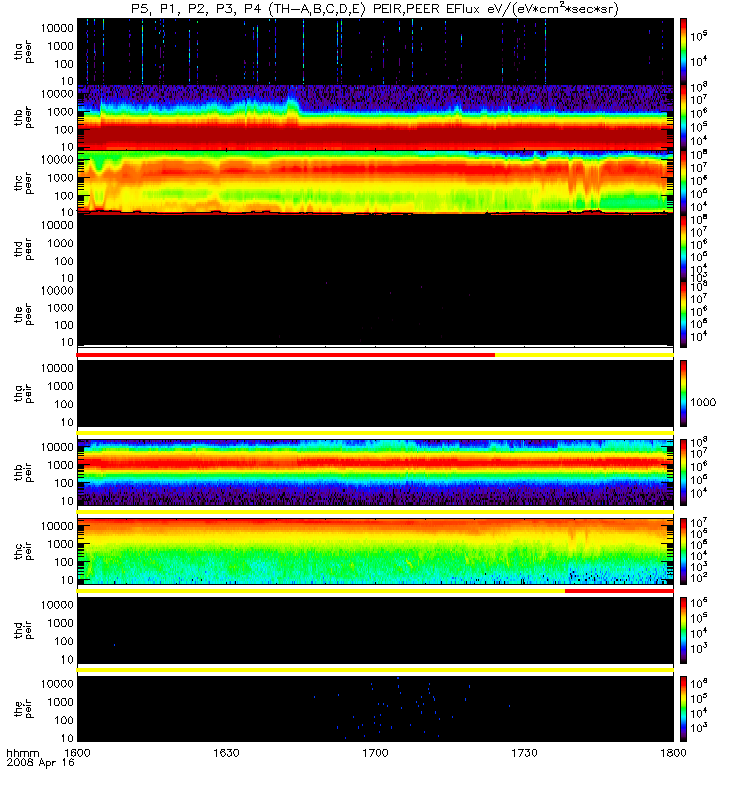Click the color bar beside 'the peer' panel
750x800 pixels.
click(683, 314)
